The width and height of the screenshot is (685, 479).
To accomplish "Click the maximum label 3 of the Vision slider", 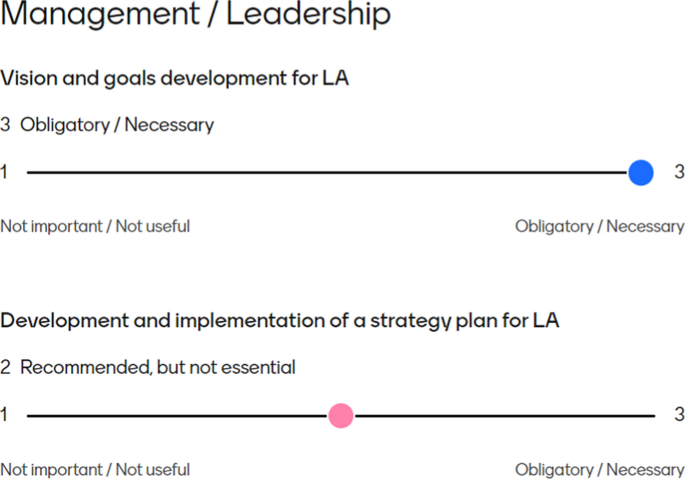I will [x=679, y=173].
